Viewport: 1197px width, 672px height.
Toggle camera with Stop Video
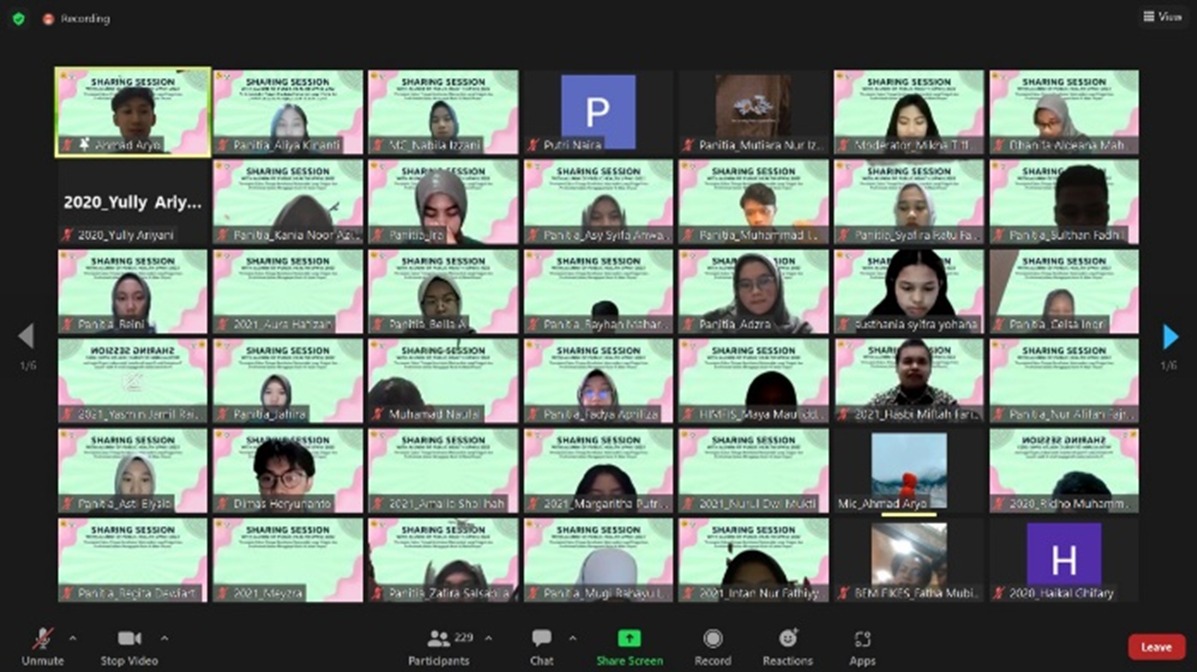pyautogui.click(x=129, y=647)
